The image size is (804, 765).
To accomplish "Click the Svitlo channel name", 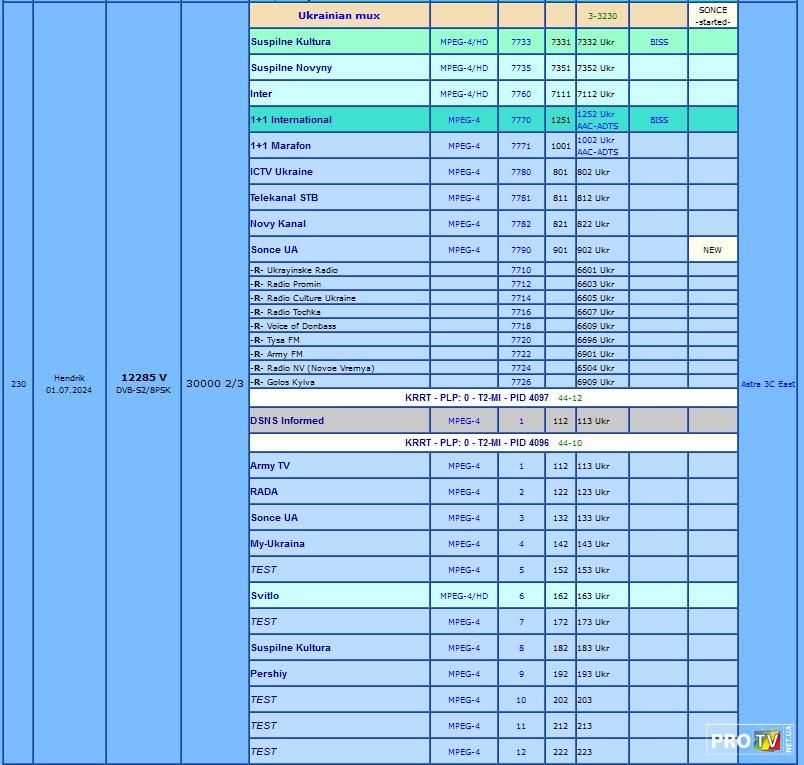I will click(265, 596).
